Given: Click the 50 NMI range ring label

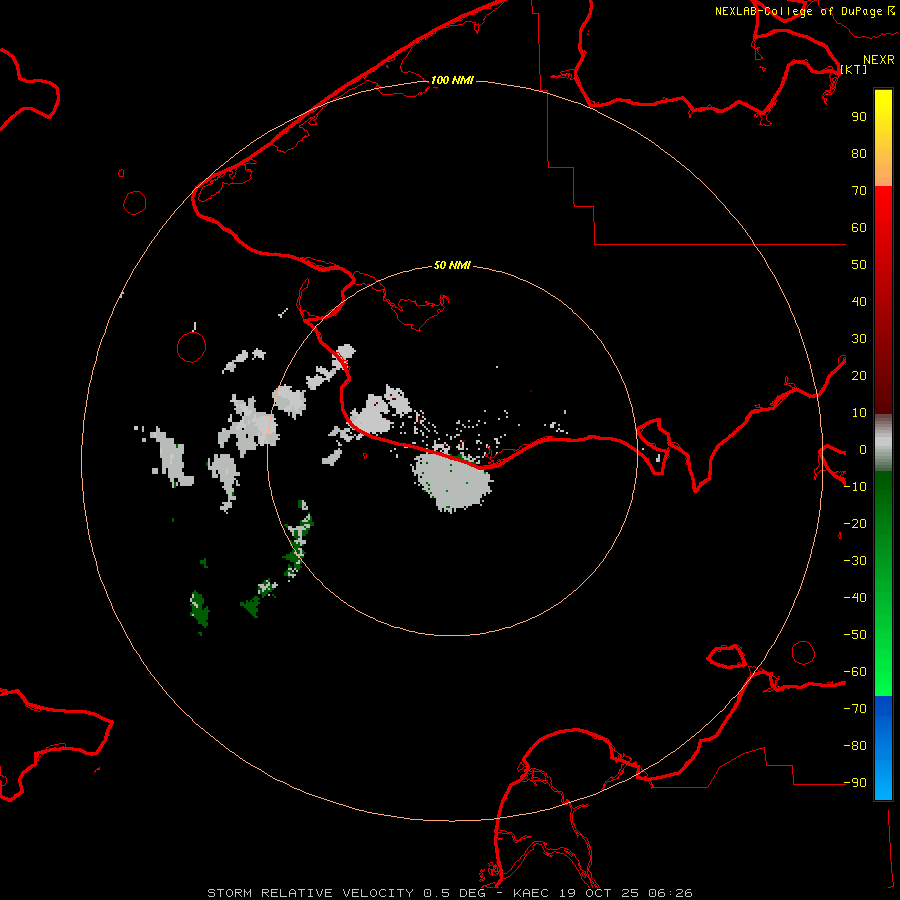Looking at the screenshot, I should tap(452, 265).
